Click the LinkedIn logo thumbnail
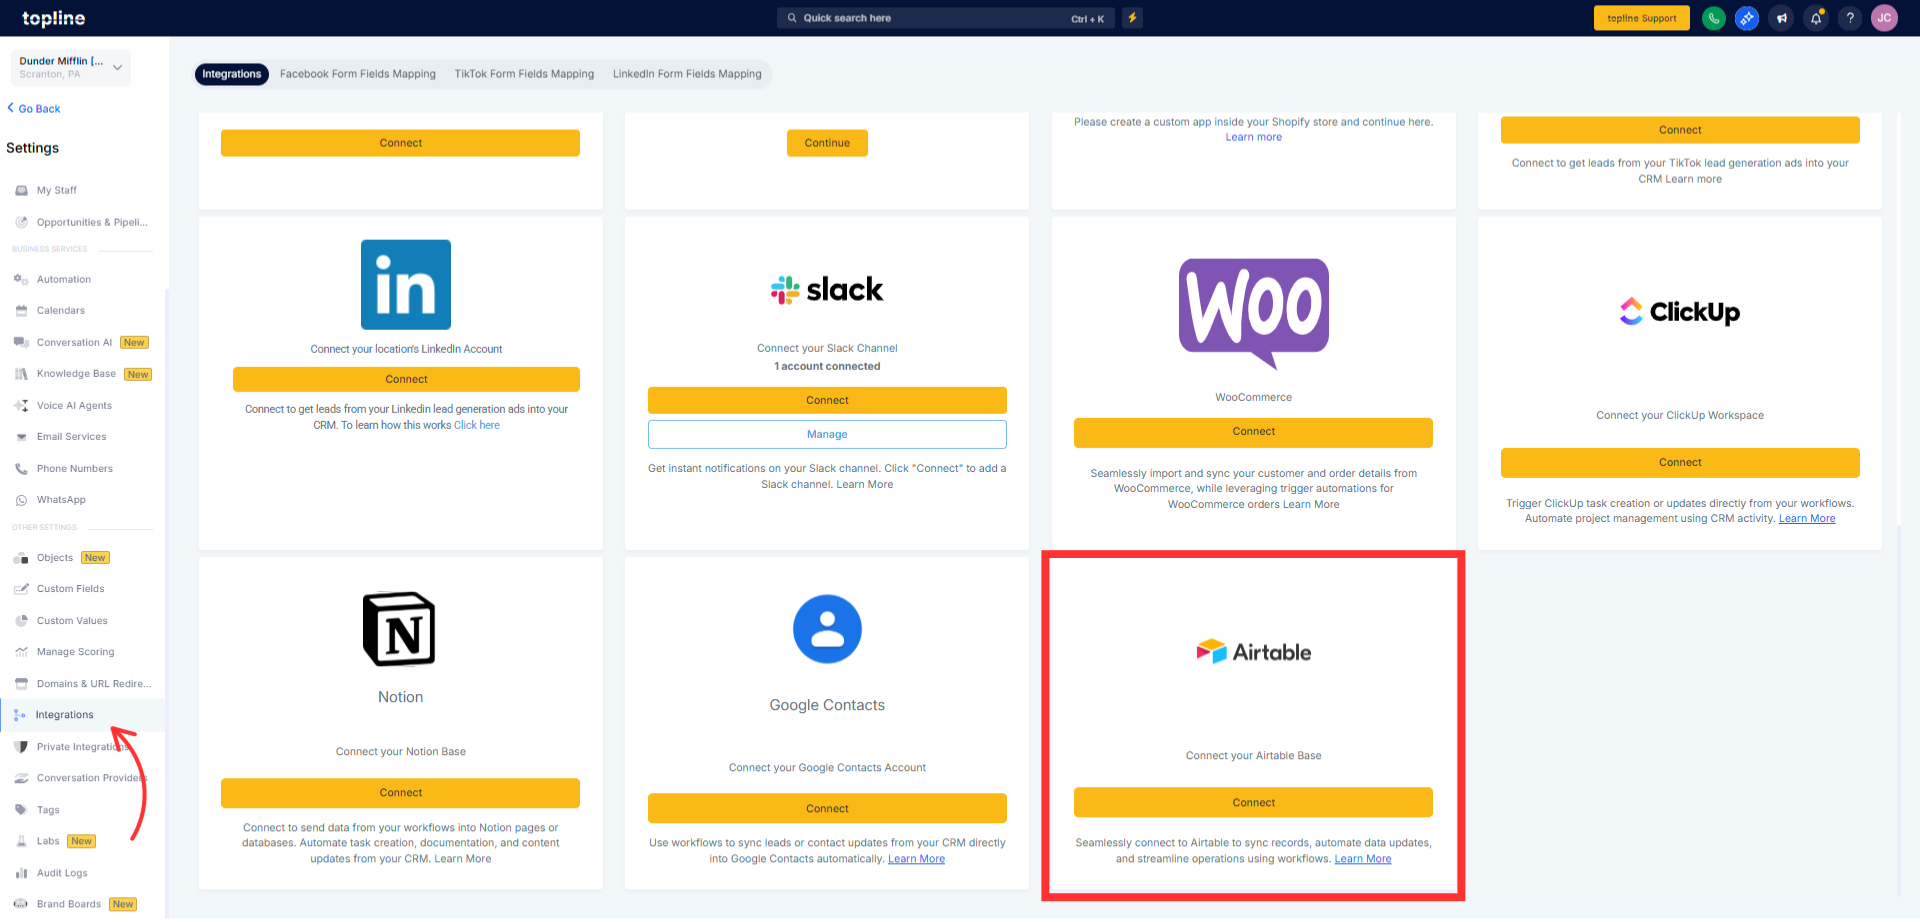The image size is (1920, 922). coord(406,285)
